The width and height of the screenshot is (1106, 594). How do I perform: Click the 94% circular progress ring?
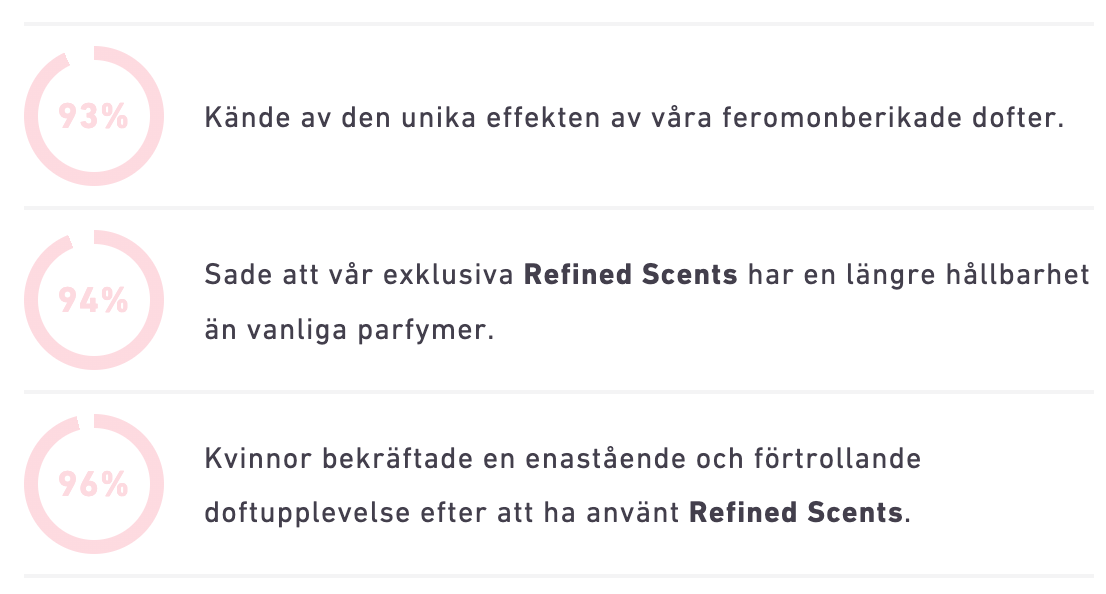tap(94, 300)
